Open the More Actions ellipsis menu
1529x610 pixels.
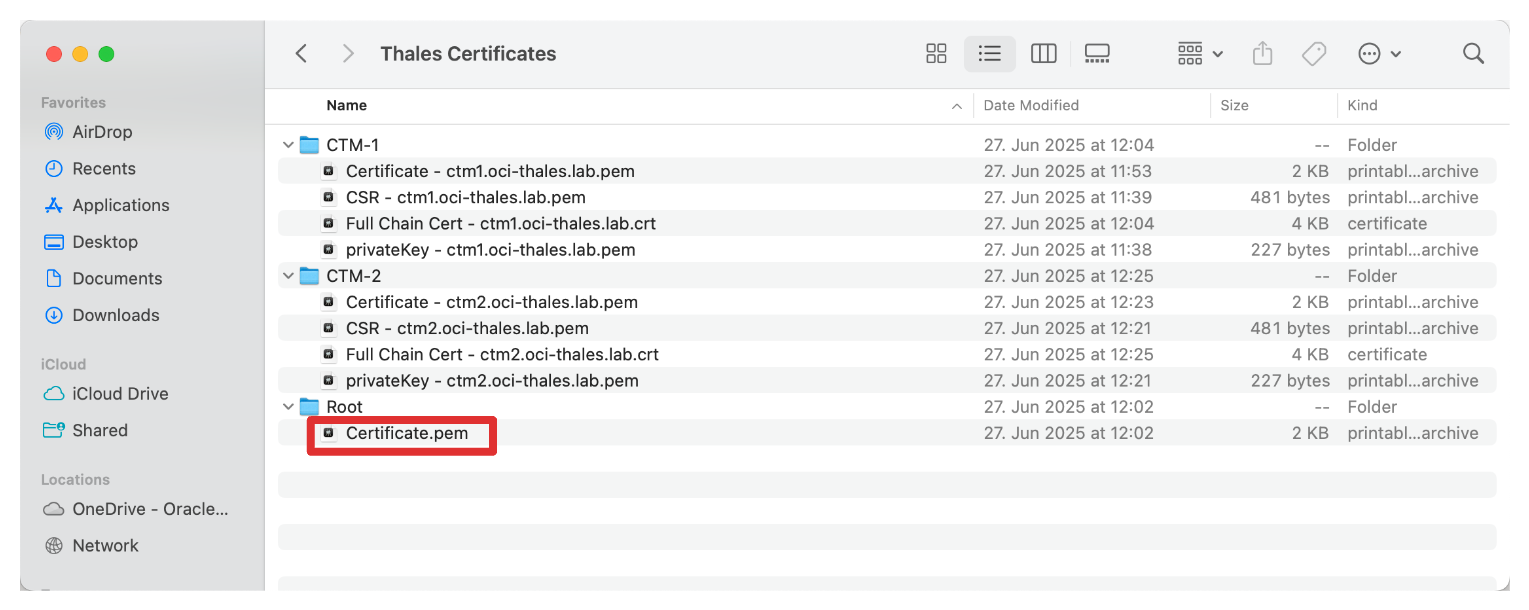click(1379, 54)
